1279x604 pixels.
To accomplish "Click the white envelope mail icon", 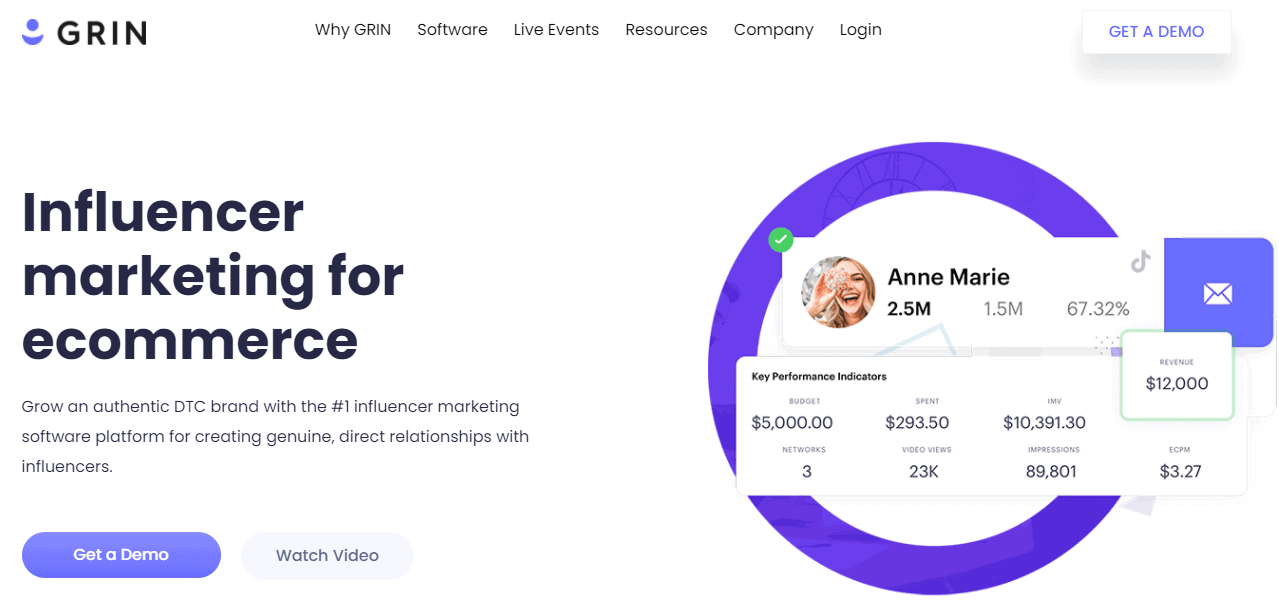I will (x=1217, y=293).
